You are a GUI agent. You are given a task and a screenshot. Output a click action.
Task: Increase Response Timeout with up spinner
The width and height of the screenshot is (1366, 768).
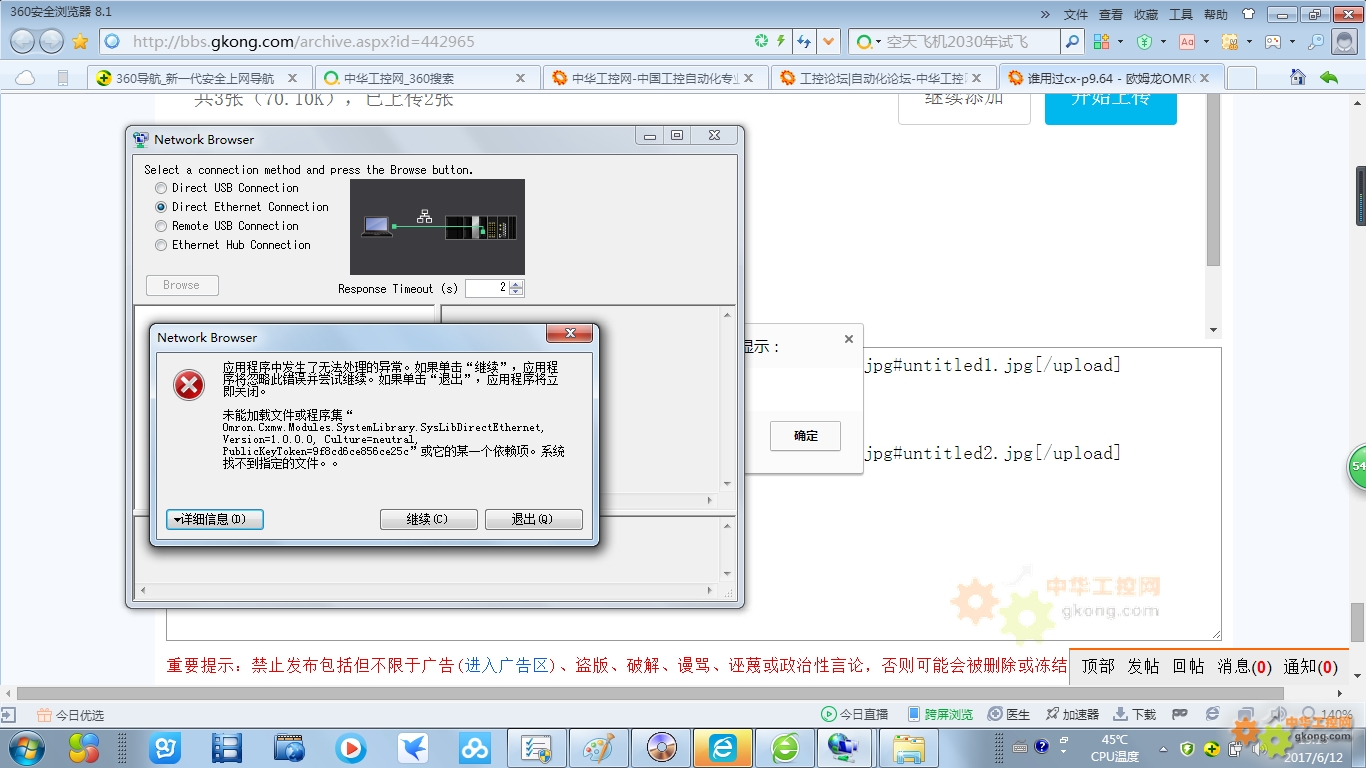[x=516, y=284]
